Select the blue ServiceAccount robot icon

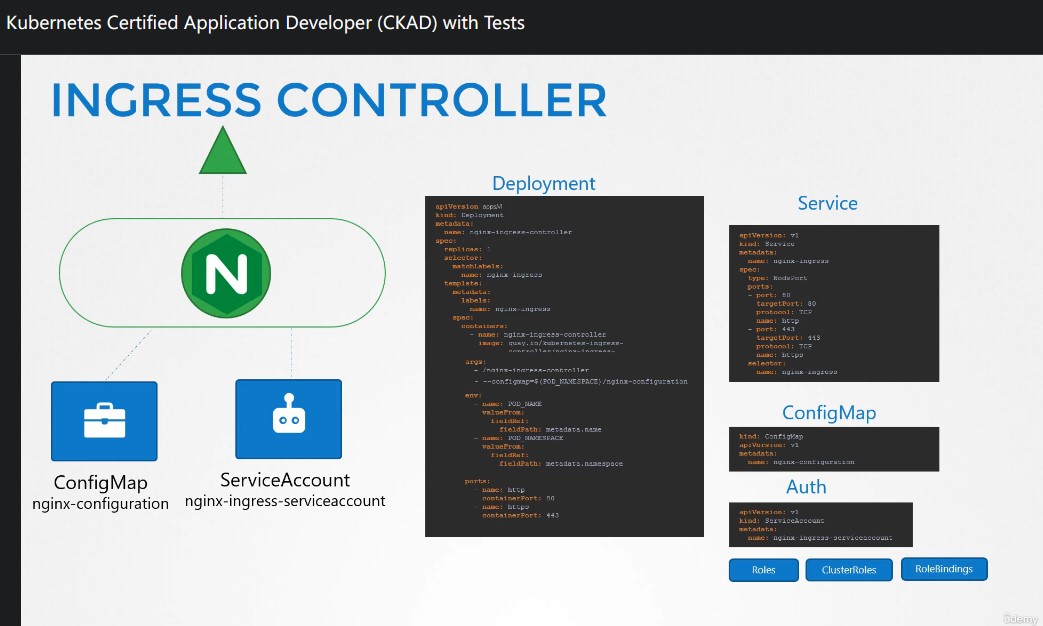coord(289,419)
